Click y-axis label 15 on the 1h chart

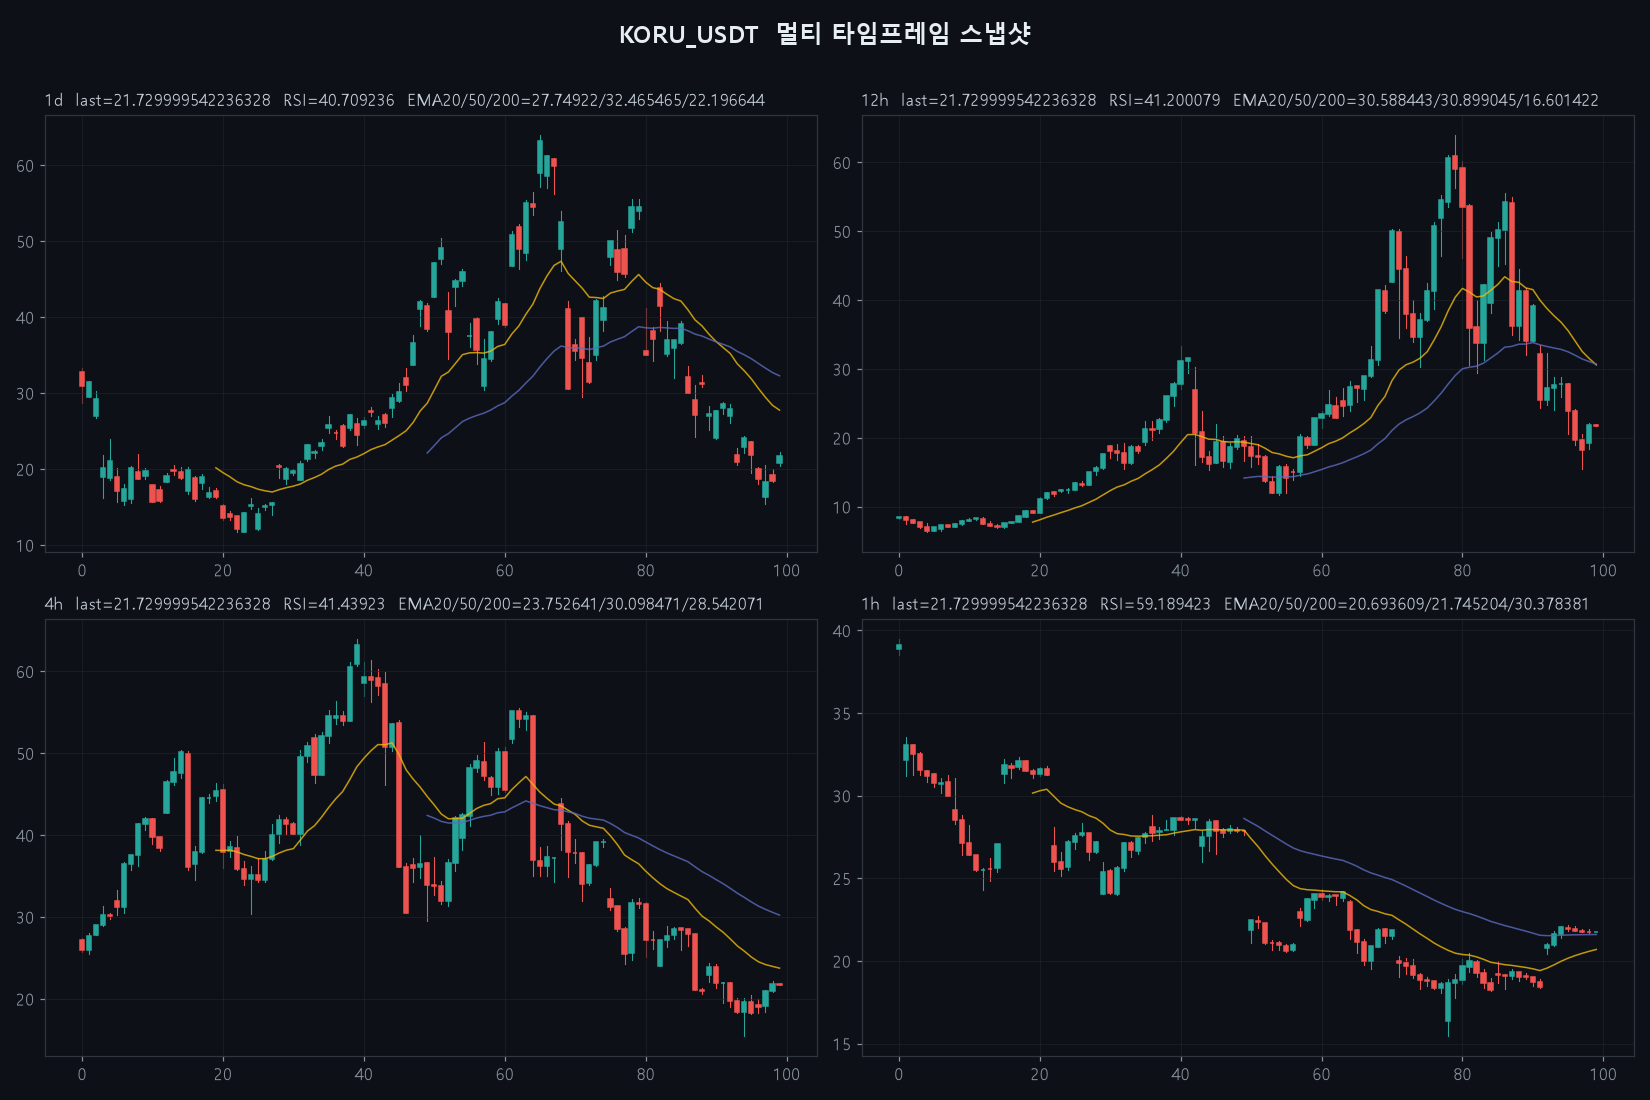[x=842, y=1044]
